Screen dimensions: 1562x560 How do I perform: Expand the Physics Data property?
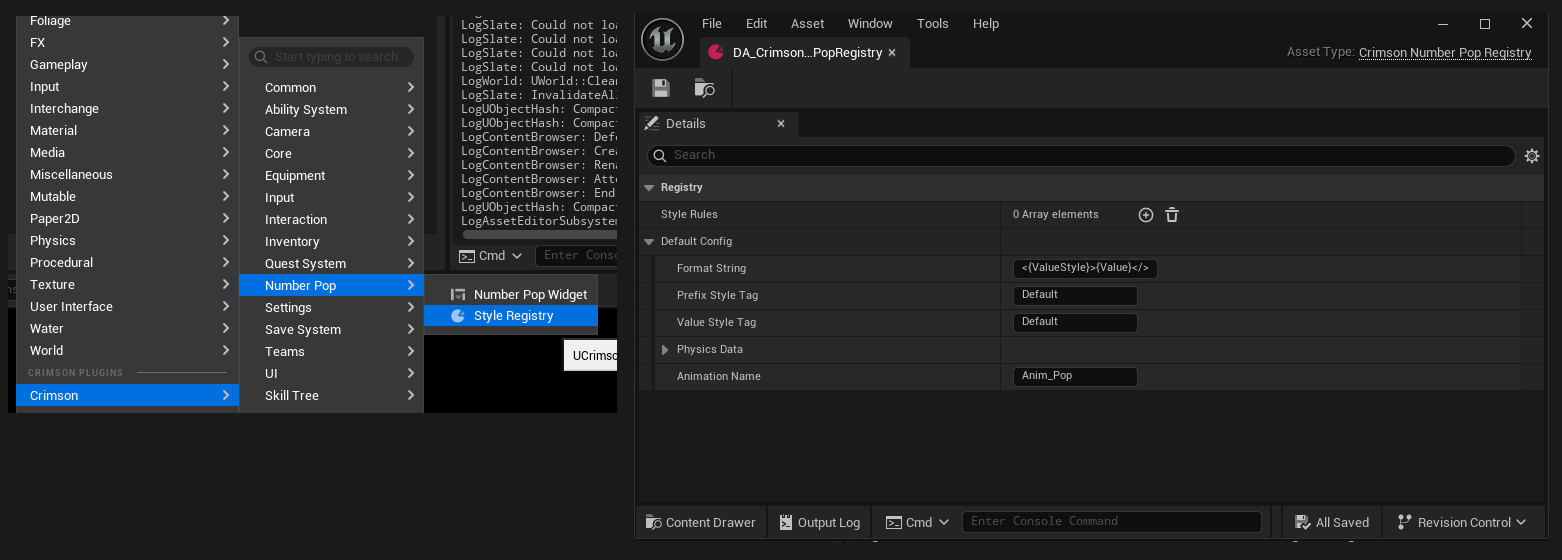(665, 350)
